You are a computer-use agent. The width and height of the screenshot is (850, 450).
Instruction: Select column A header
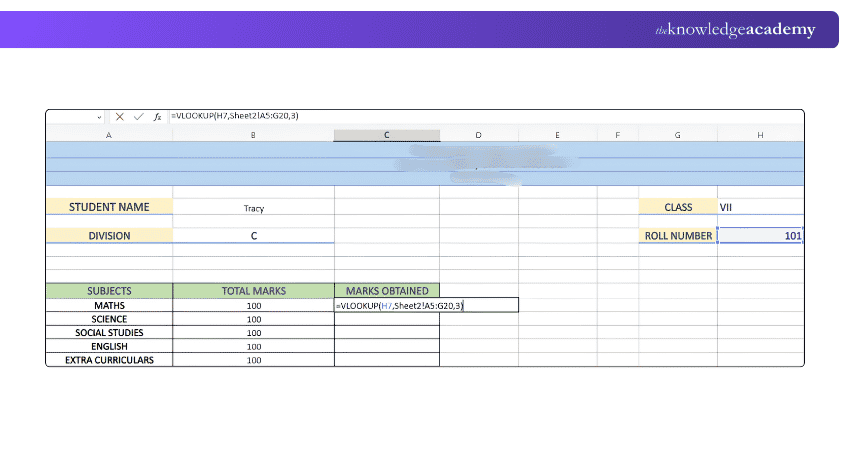(x=109, y=135)
